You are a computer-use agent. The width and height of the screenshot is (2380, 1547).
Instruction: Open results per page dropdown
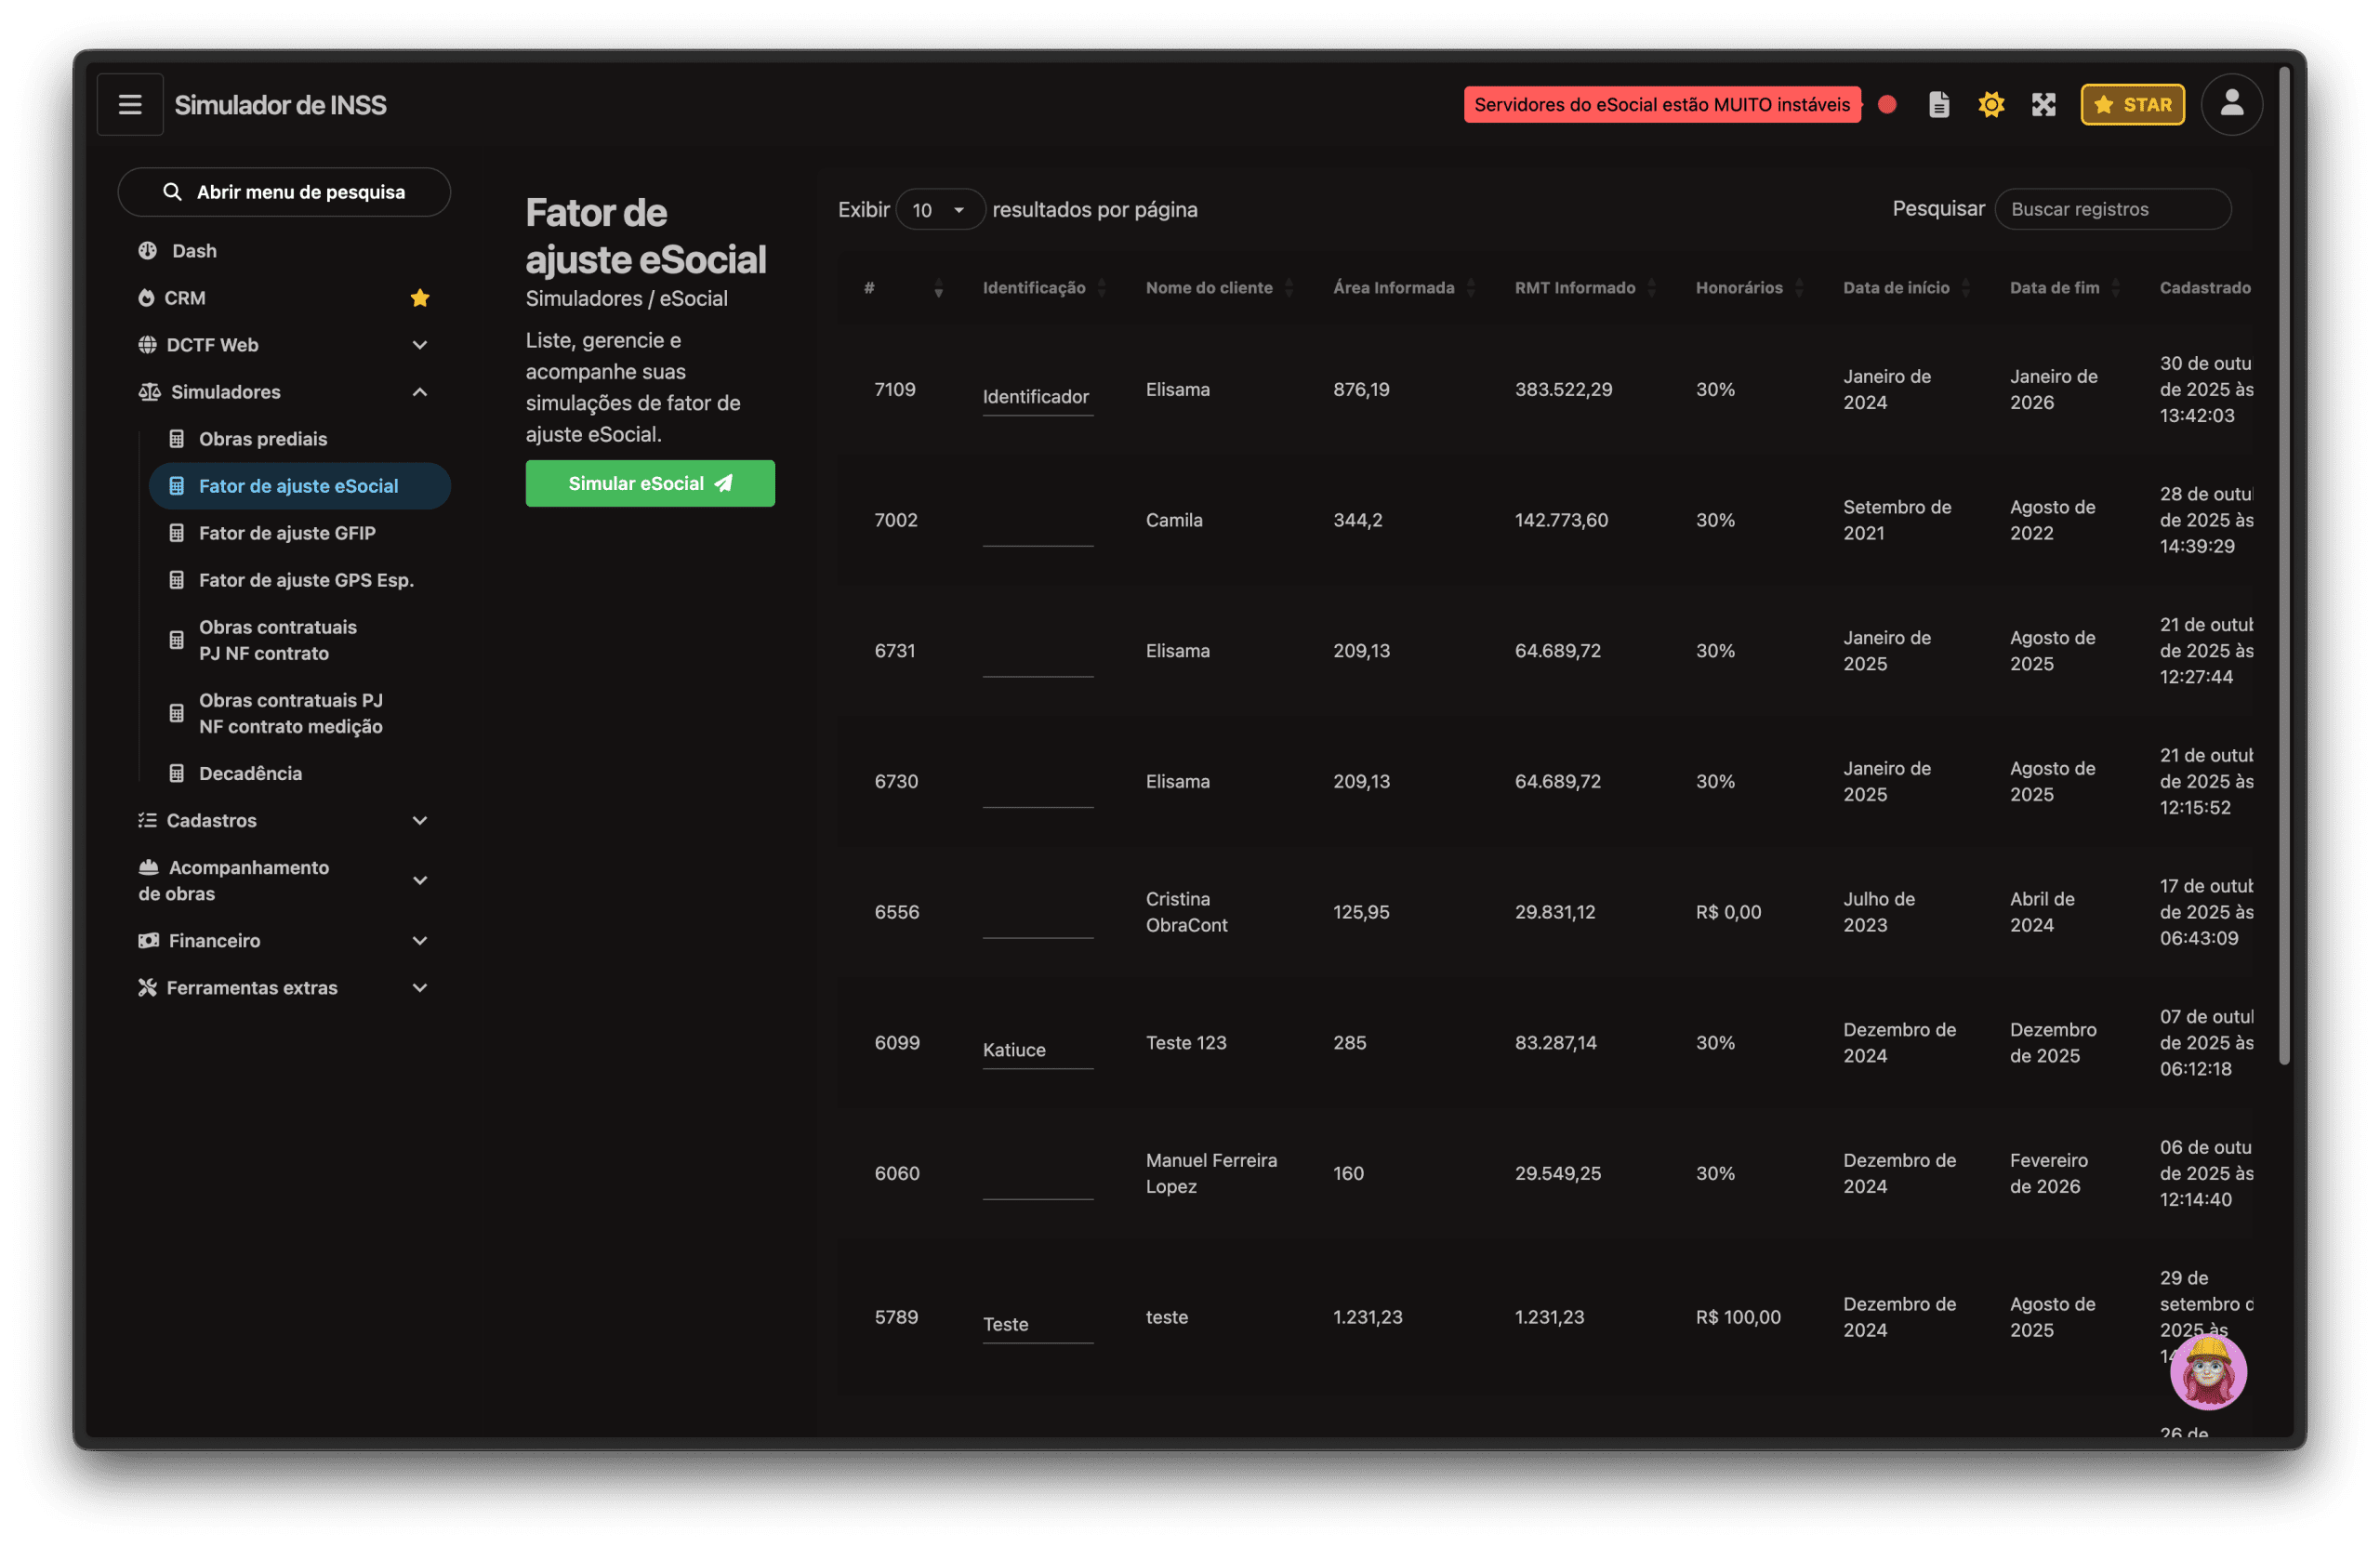pyautogui.click(x=939, y=210)
